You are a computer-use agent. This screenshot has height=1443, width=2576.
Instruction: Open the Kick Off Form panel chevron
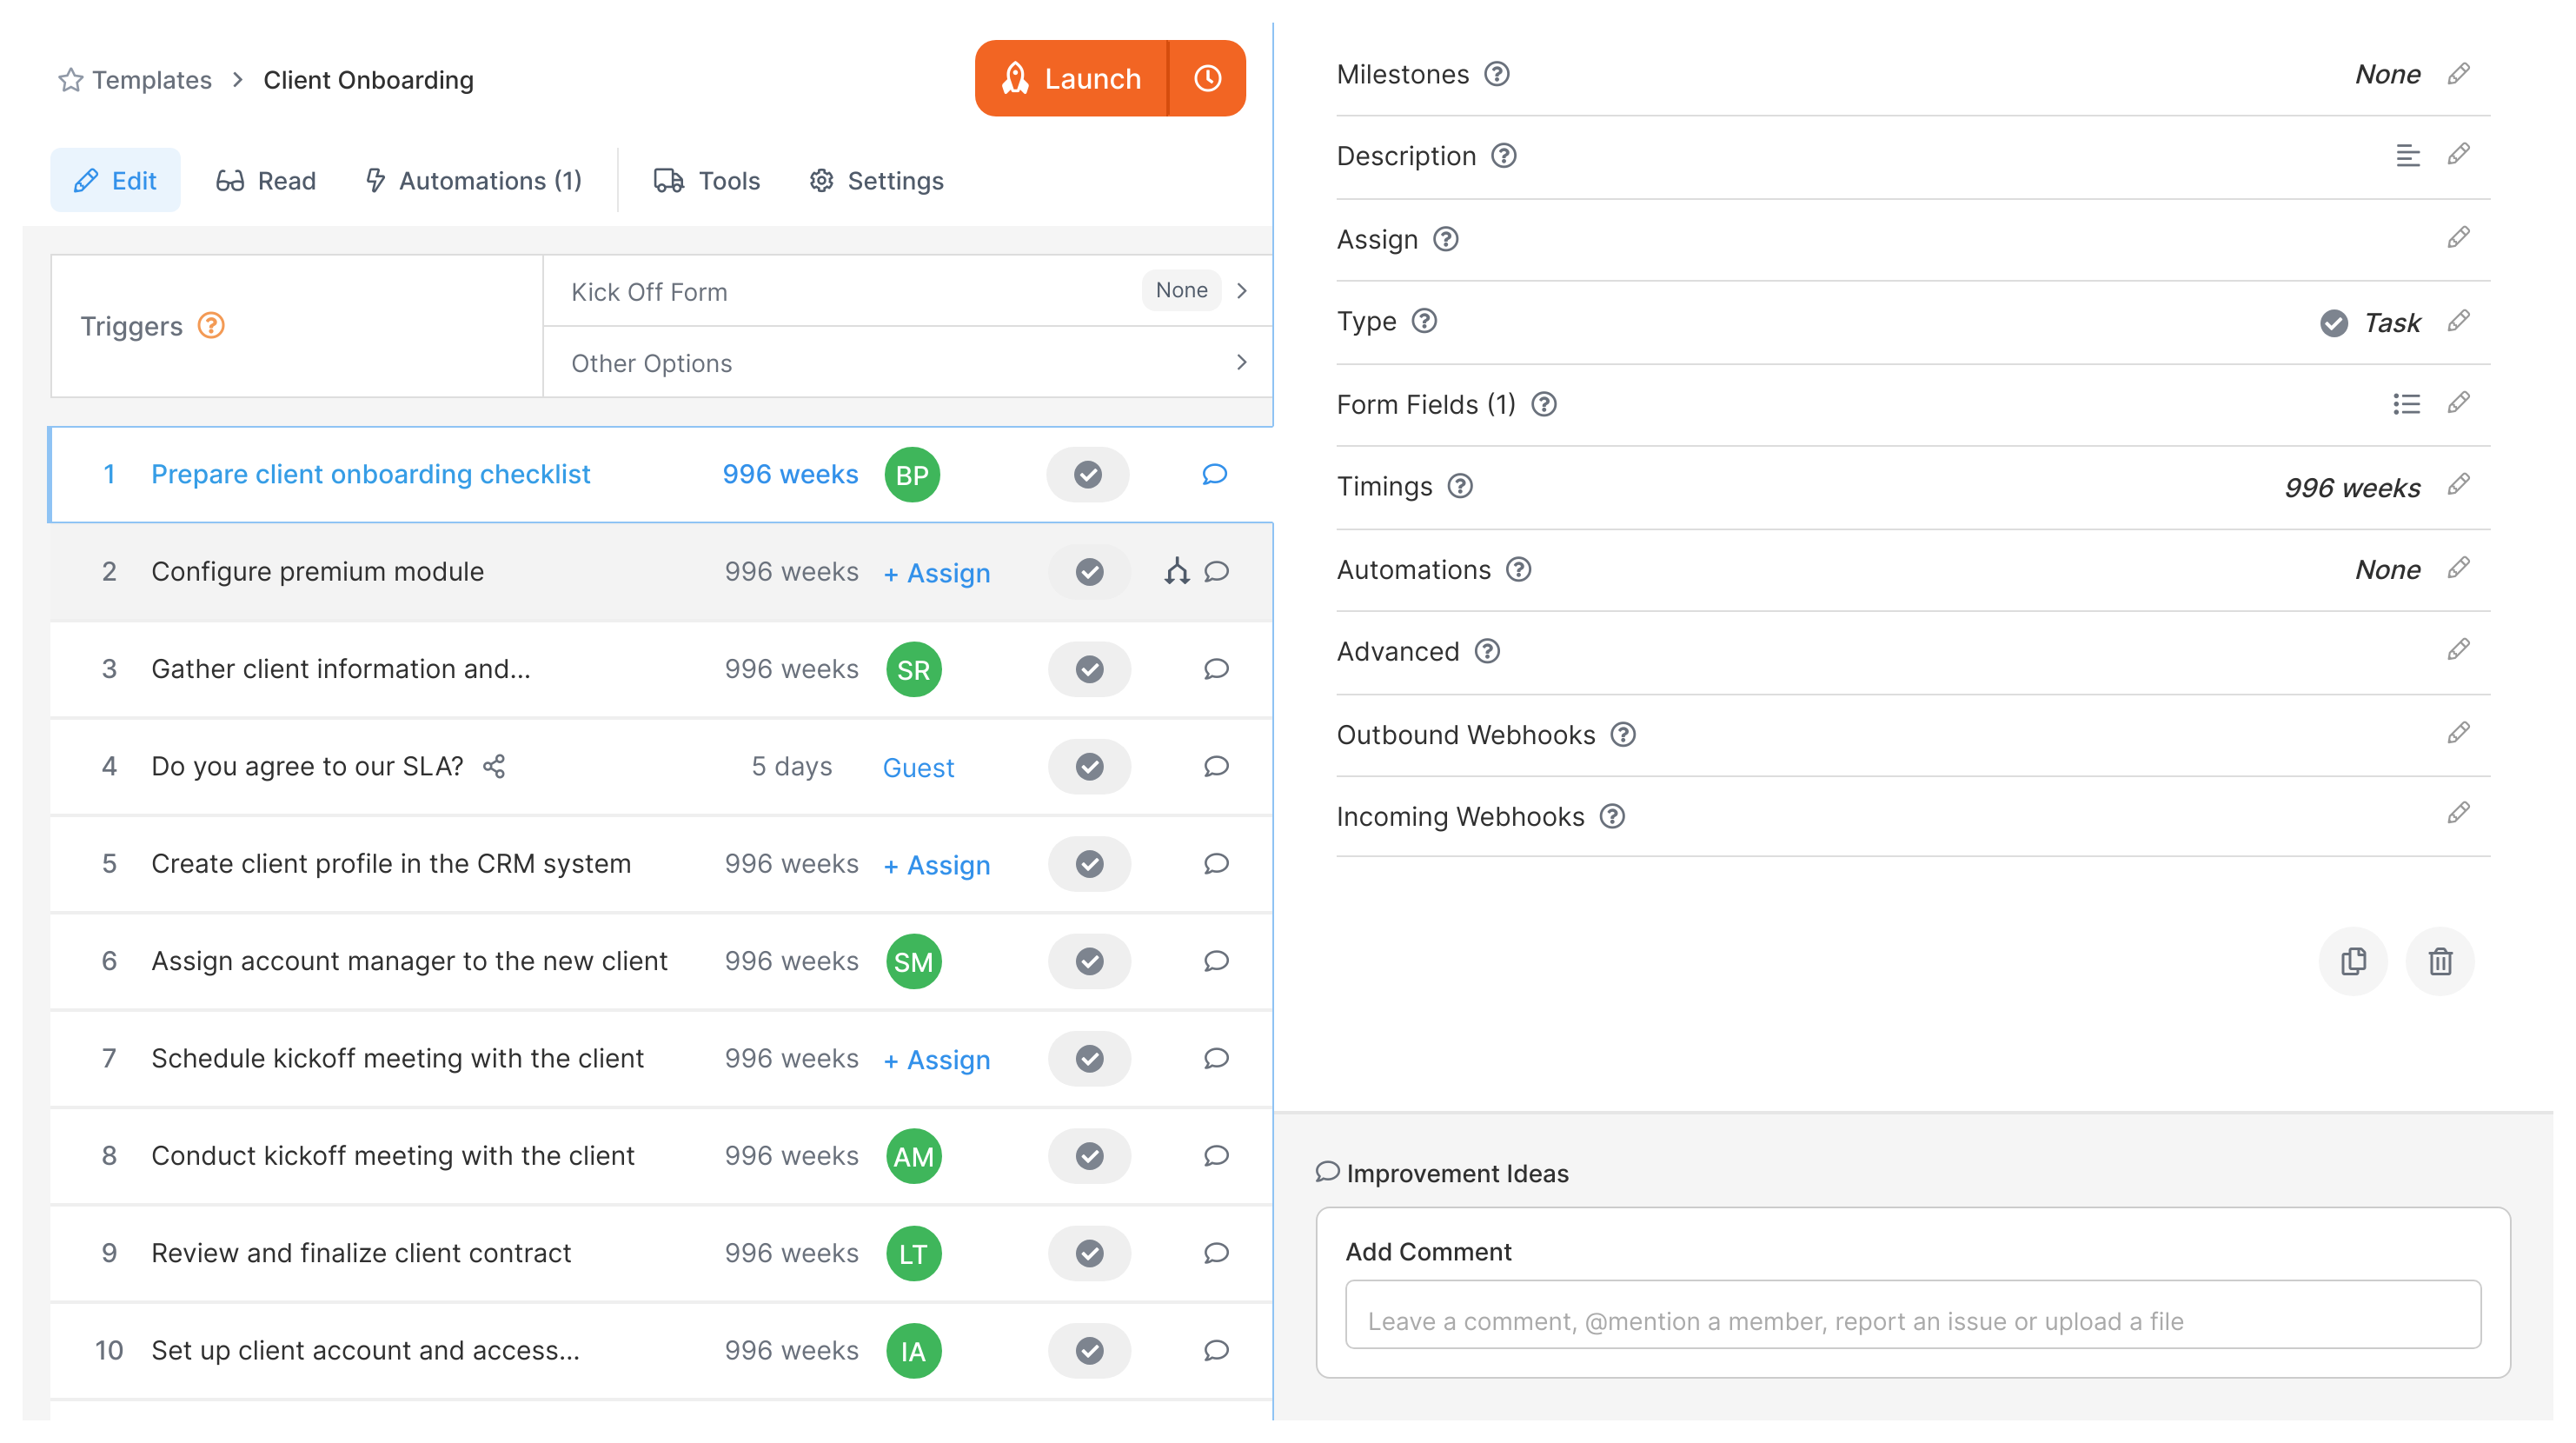[1243, 290]
